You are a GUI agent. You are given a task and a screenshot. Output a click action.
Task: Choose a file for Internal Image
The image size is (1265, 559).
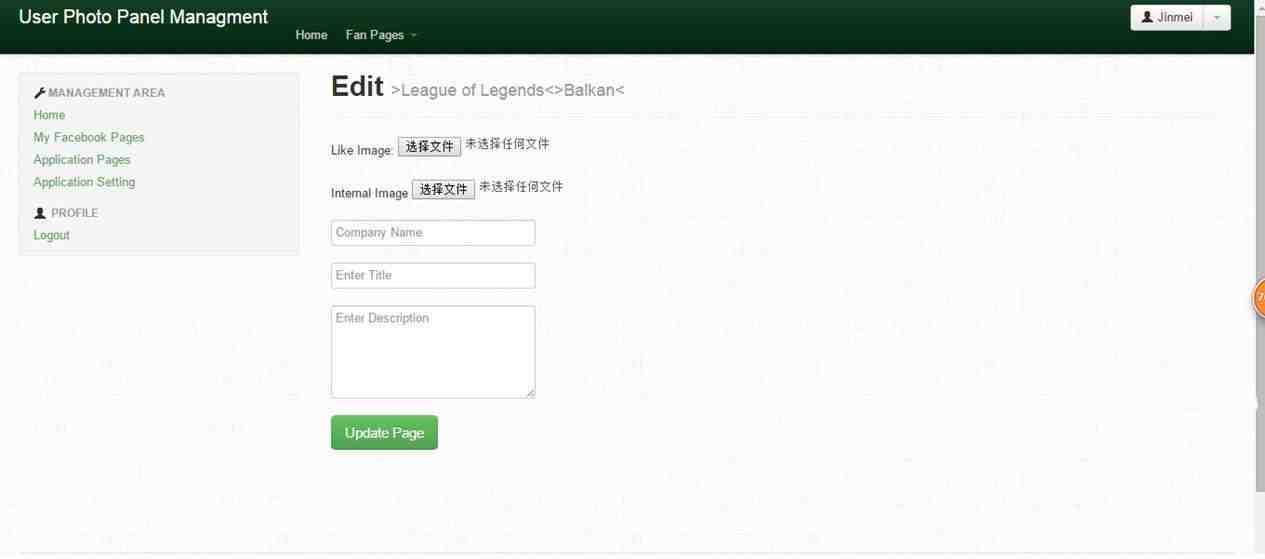click(x=443, y=190)
